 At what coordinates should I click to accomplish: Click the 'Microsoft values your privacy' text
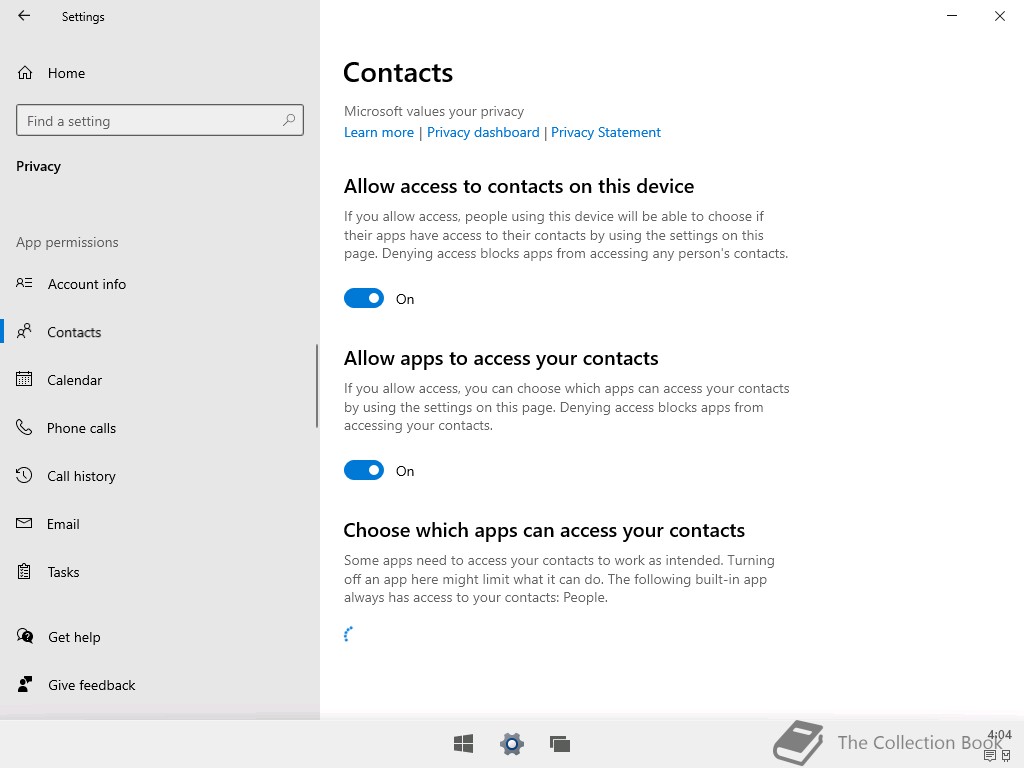tap(434, 111)
